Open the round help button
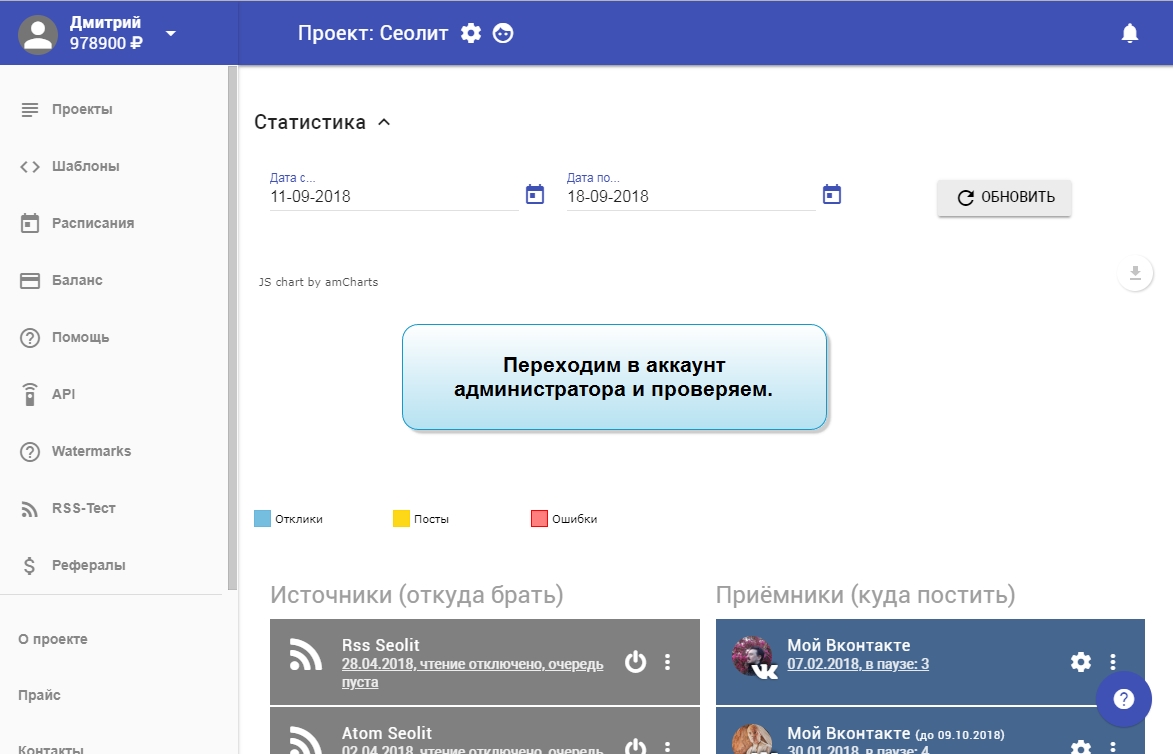Screen dimensions: 1173x754 [x=1123, y=698]
